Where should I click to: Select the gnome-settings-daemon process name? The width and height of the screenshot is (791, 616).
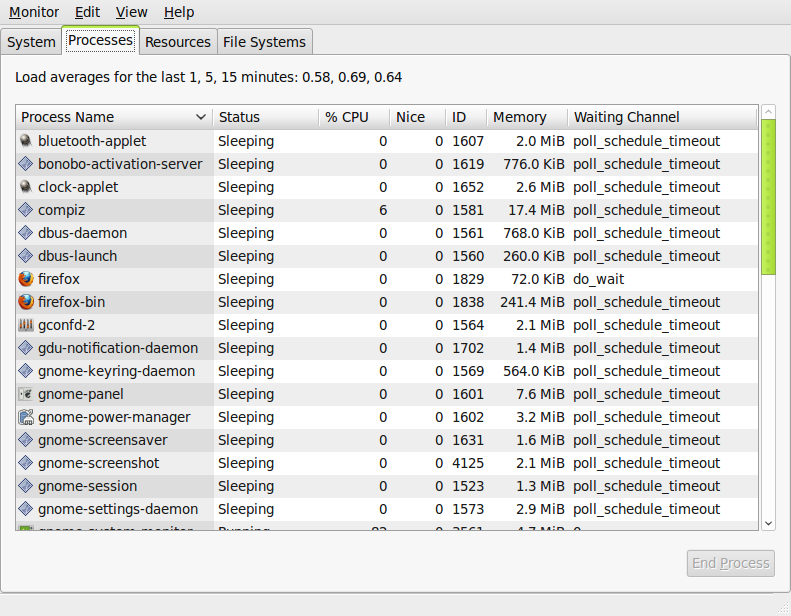coord(118,509)
